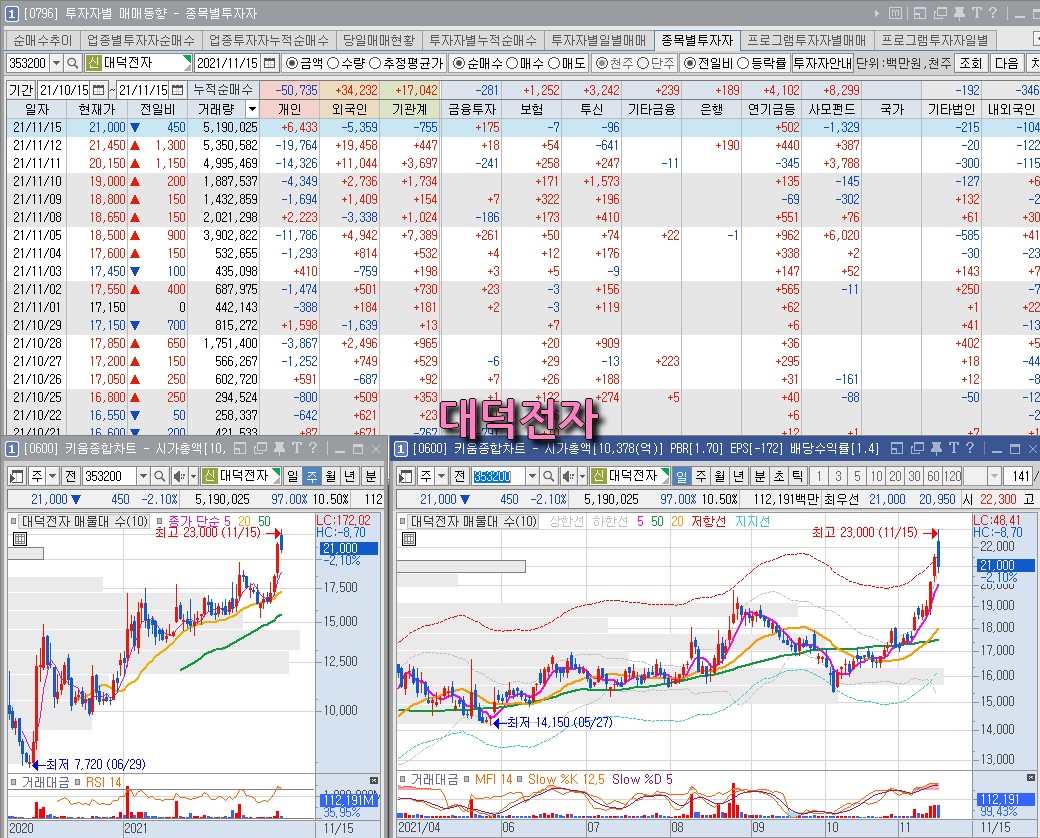
Task: Click the 투자자안내 button
Action: [x=822, y=63]
